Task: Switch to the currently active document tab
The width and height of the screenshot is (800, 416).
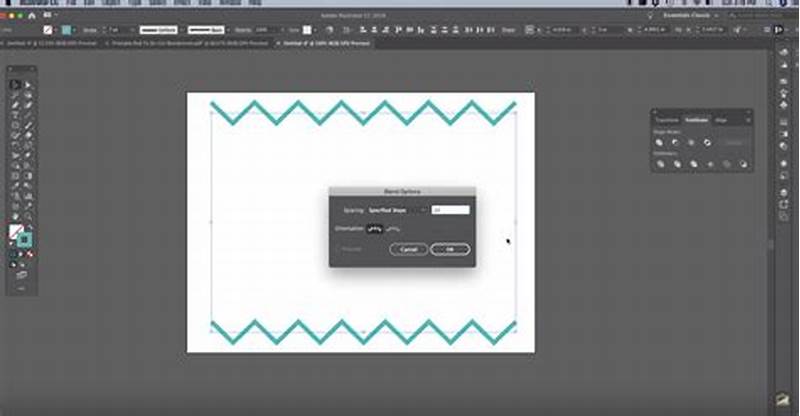Action: coord(326,44)
